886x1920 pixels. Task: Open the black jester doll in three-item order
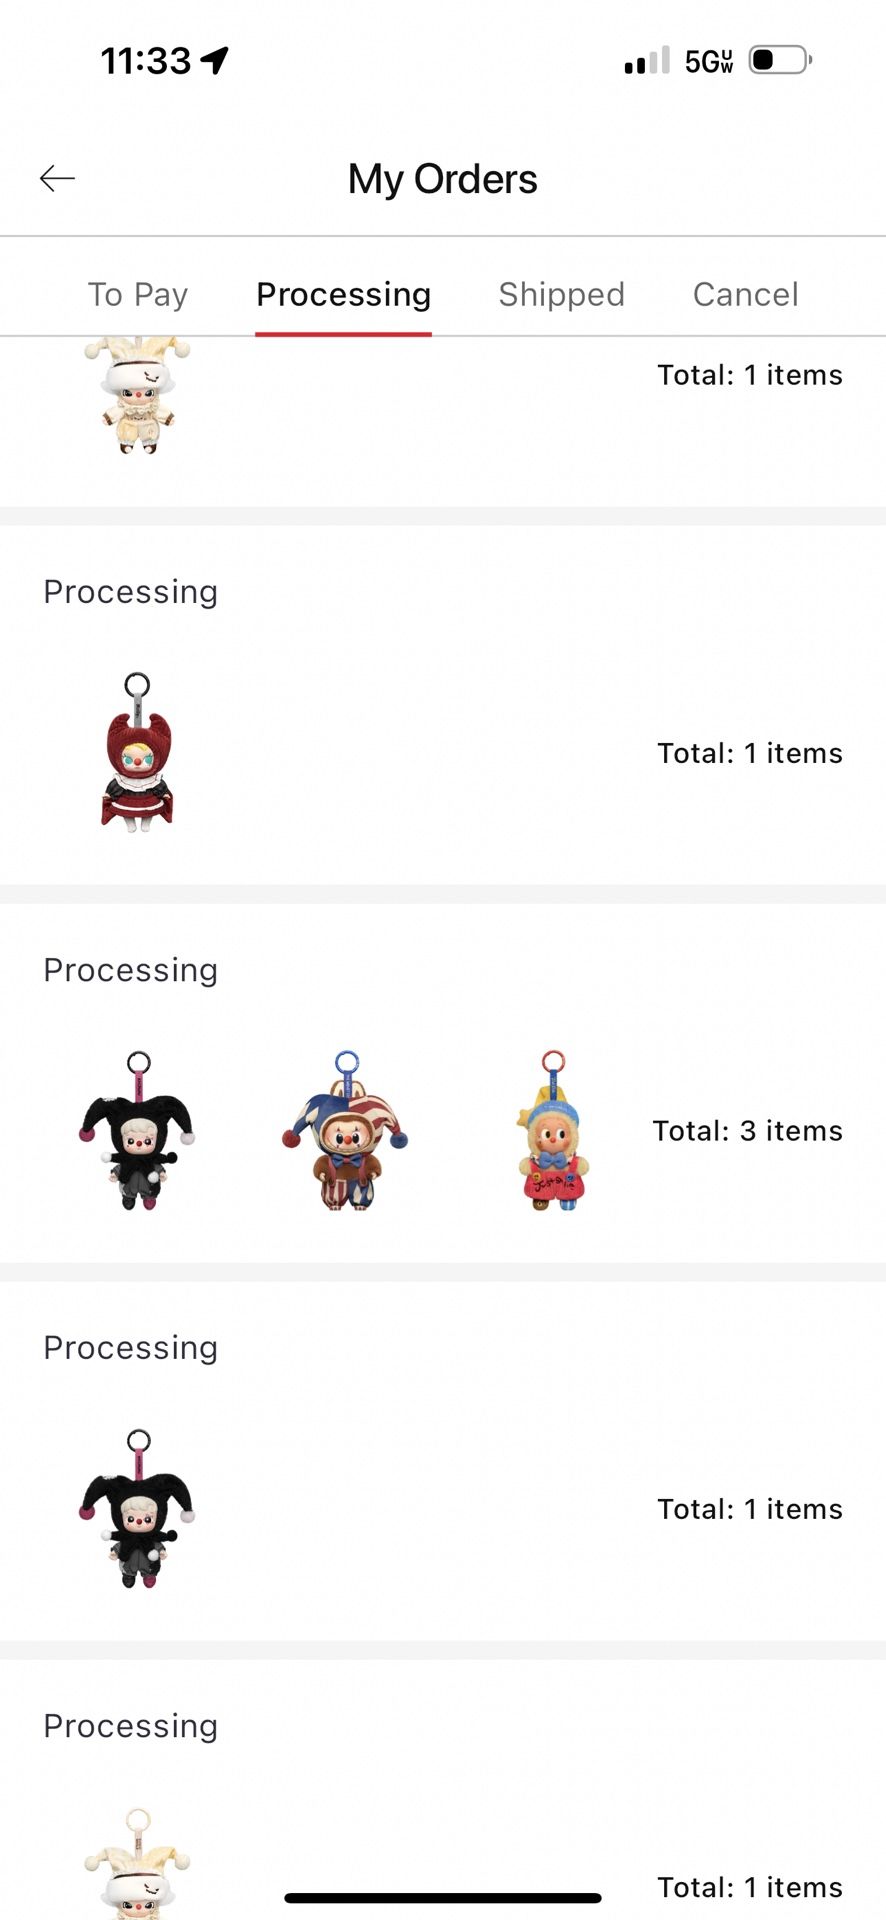(137, 1130)
